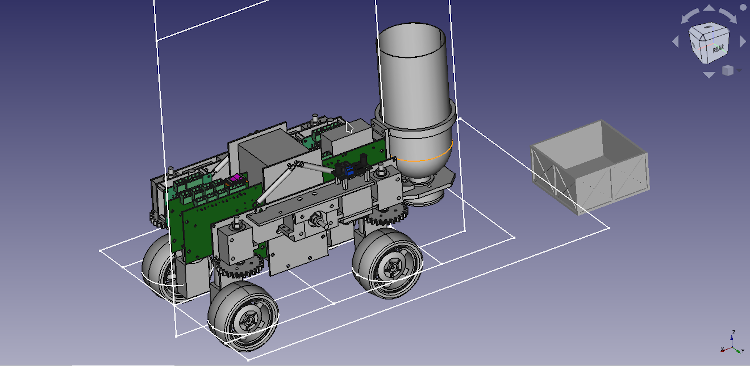Image resolution: width=750 pixels, height=366 pixels.
Task: Select the blue component near the hopper base
Action: click(350, 169)
